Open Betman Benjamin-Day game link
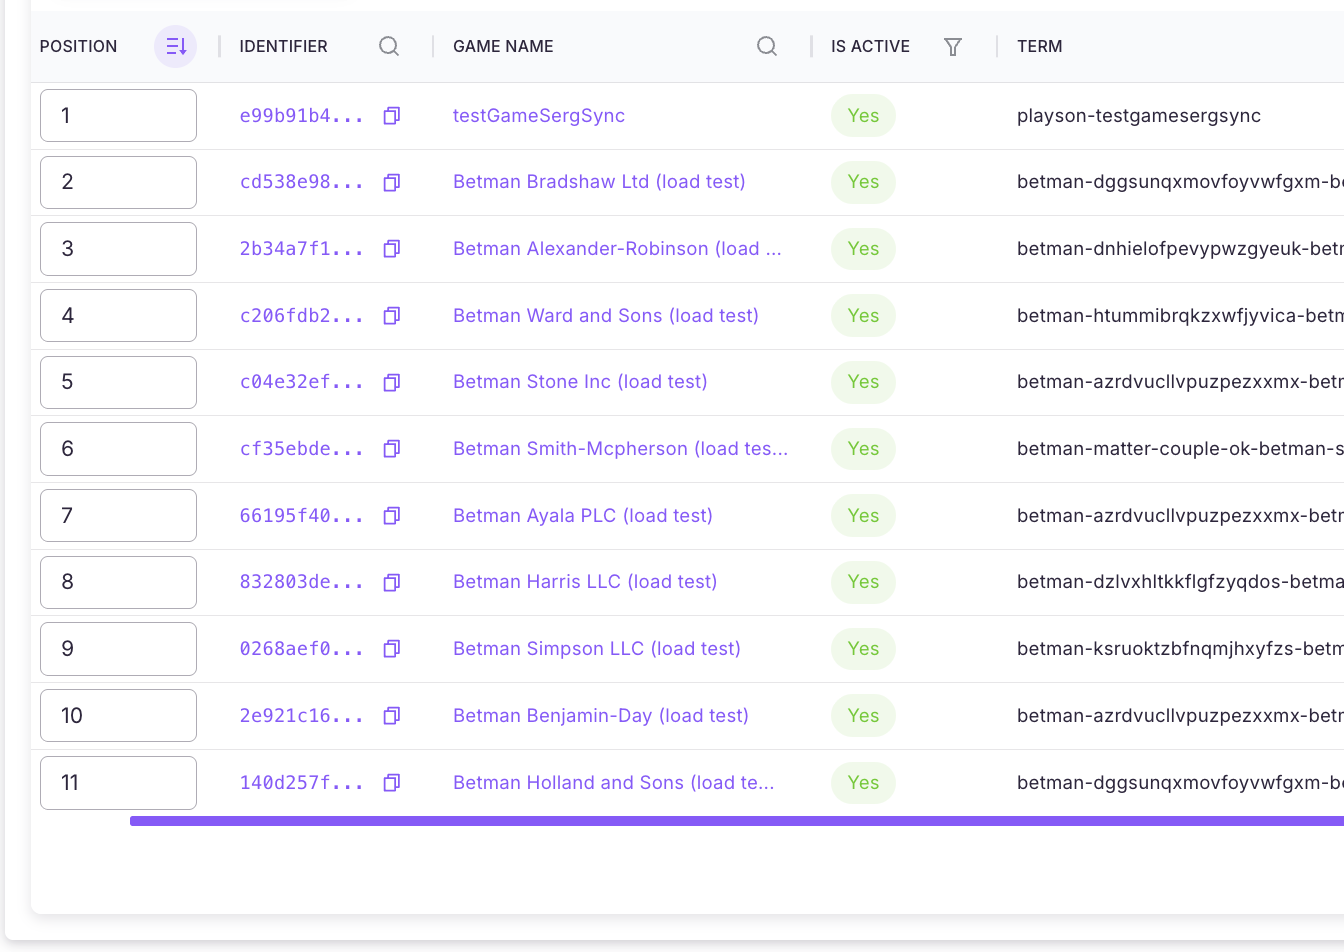The height and width of the screenshot is (952, 1344). point(601,716)
